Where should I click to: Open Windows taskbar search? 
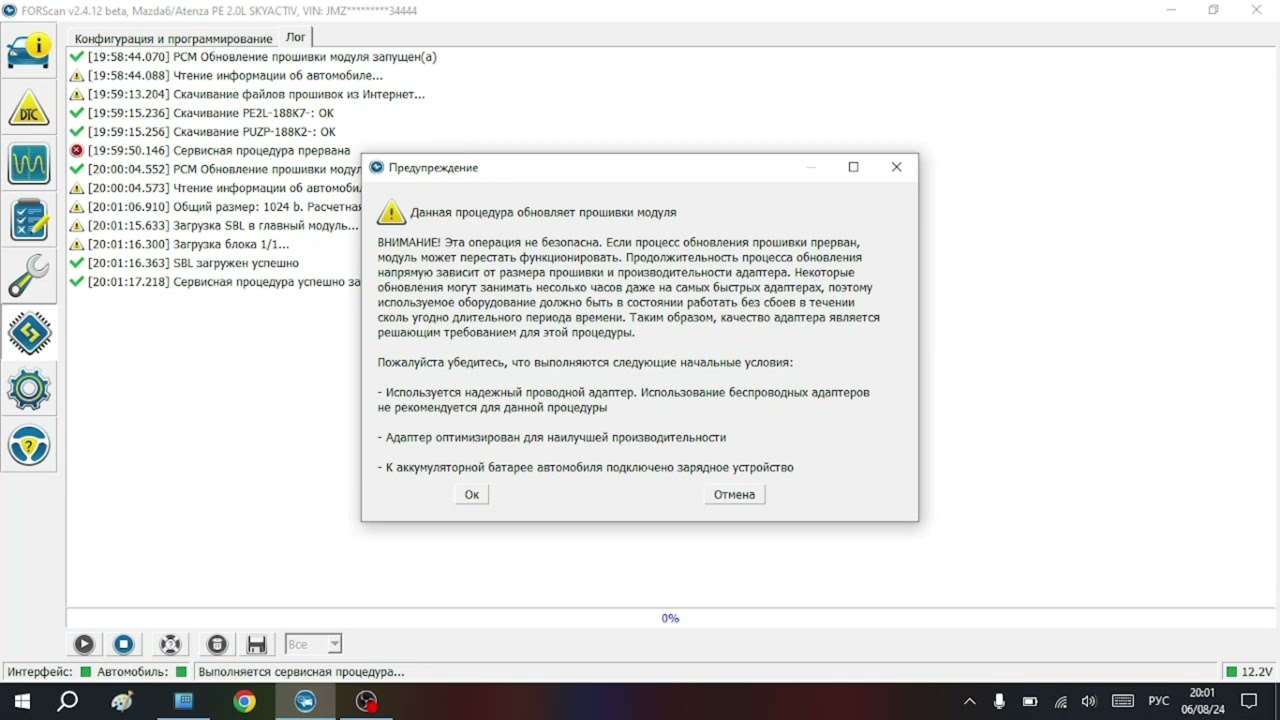click(67, 701)
